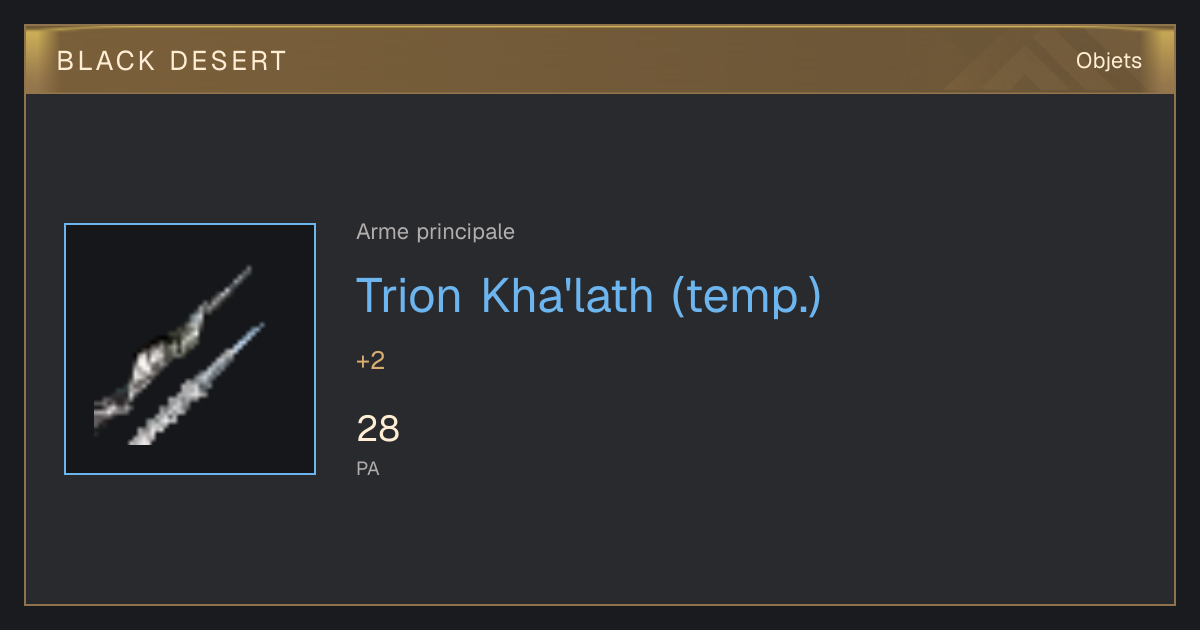The width and height of the screenshot is (1200, 630).
Task: Click the PA stat label
Action: pyautogui.click(x=367, y=468)
